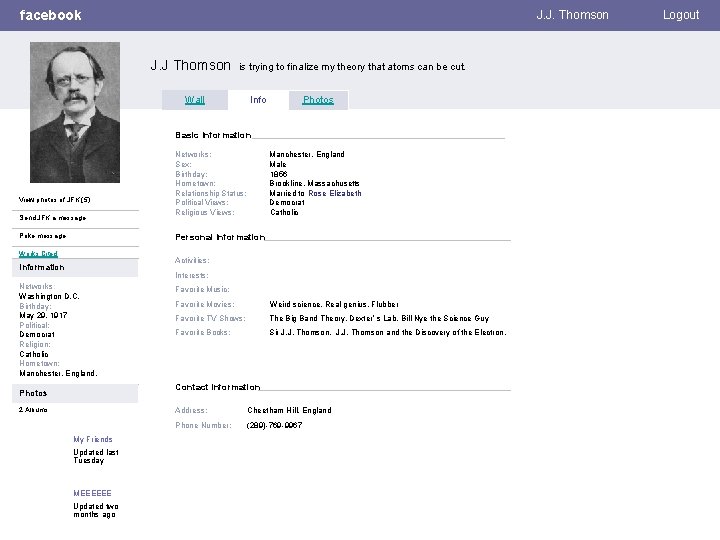Viewport: 720px width, 540px height.
Task: Click the facebook logo in header
Action: pyautogui.click(x=51, y=15)
